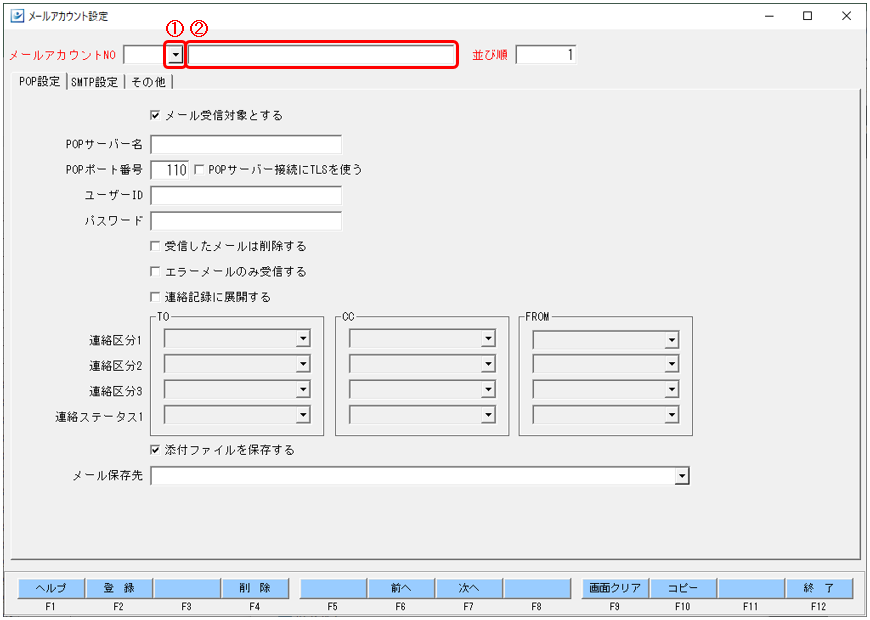
Task: Open the TO 連絡区分1 dropdown
Action: click(303, 339)
